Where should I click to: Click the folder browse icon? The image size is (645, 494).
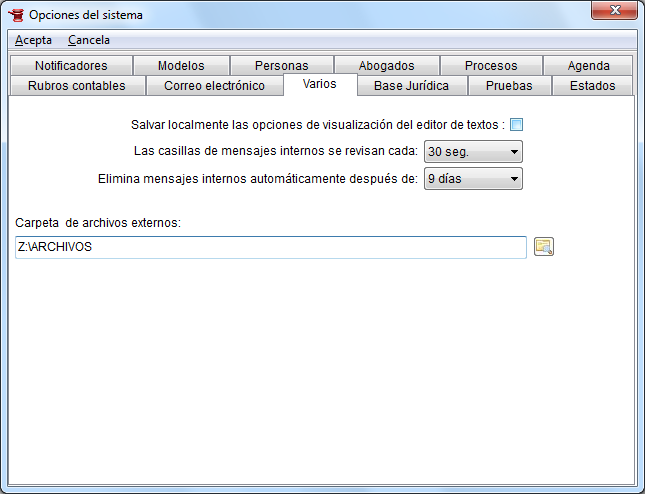click(544, 247)
